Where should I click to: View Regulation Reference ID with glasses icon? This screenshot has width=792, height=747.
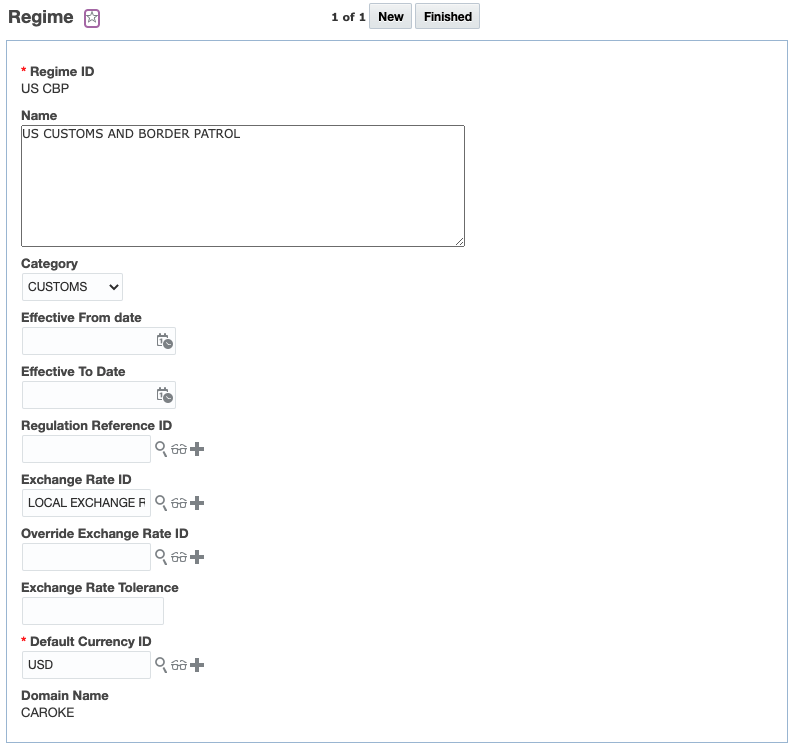coord(179,449)
